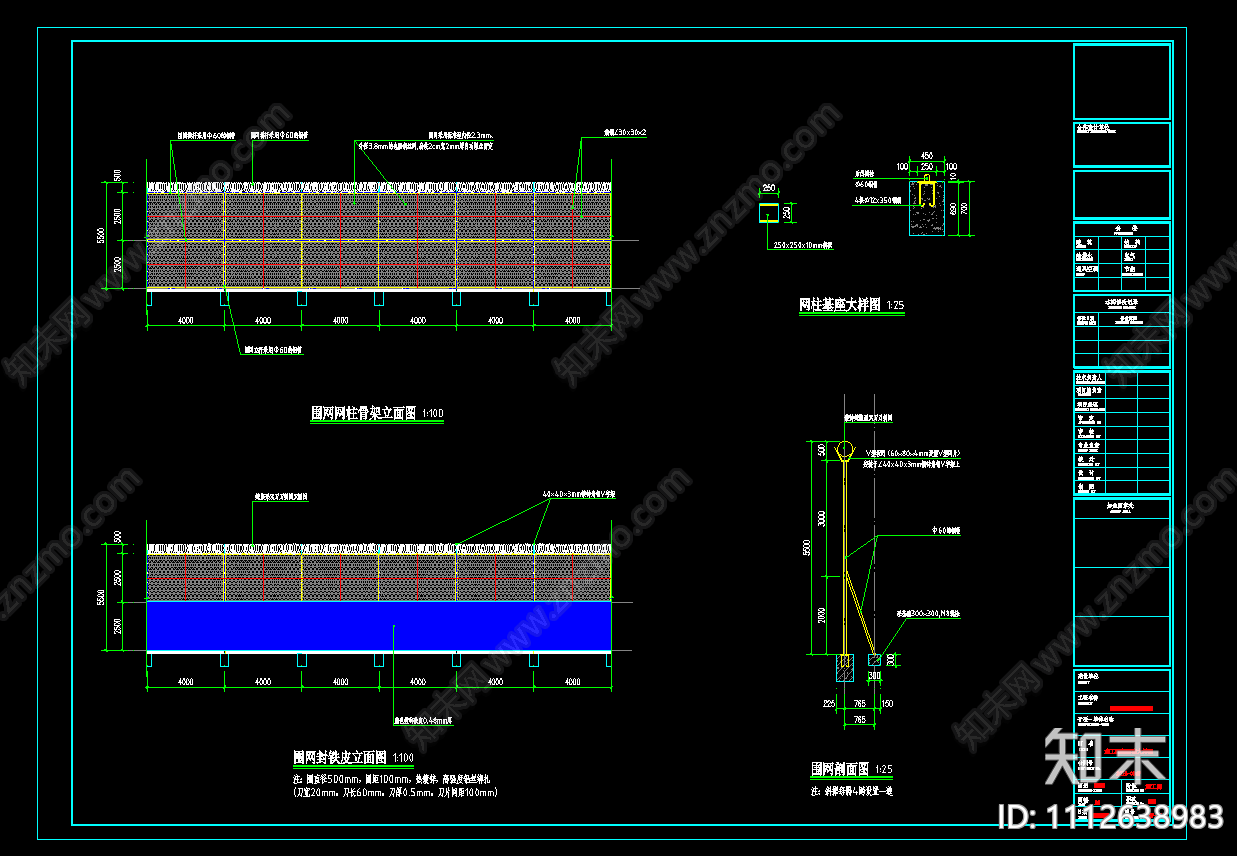The width and height of the screenshot is (1237, 856).
Task: Click the 450 width dimension above foundation detail
Action: [x=926, y=156]
